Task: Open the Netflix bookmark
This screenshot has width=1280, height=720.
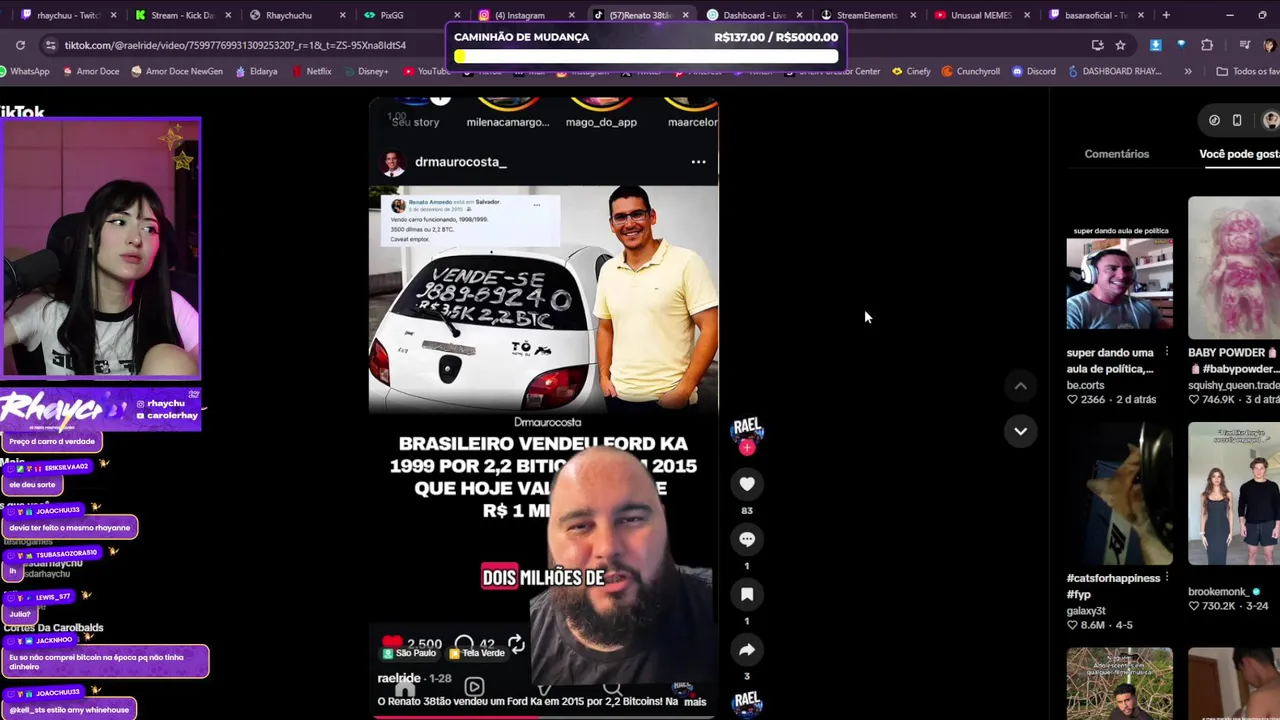Action: [312, 71]
